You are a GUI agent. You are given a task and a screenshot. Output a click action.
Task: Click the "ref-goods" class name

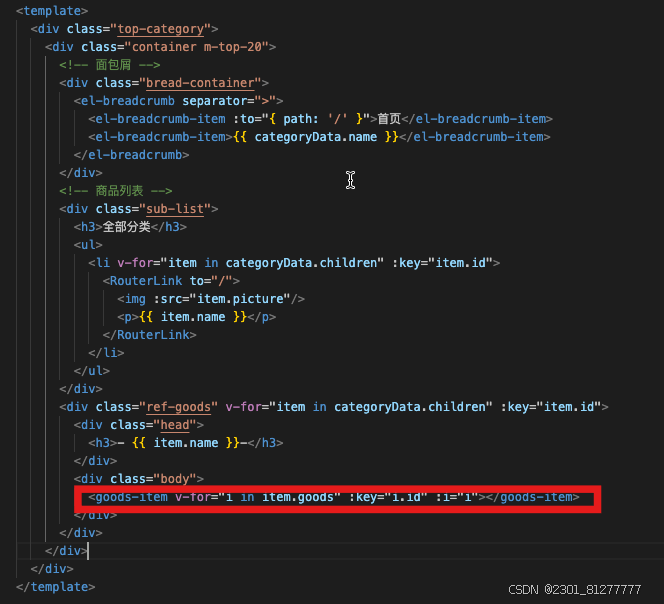[x=179, y=407]
